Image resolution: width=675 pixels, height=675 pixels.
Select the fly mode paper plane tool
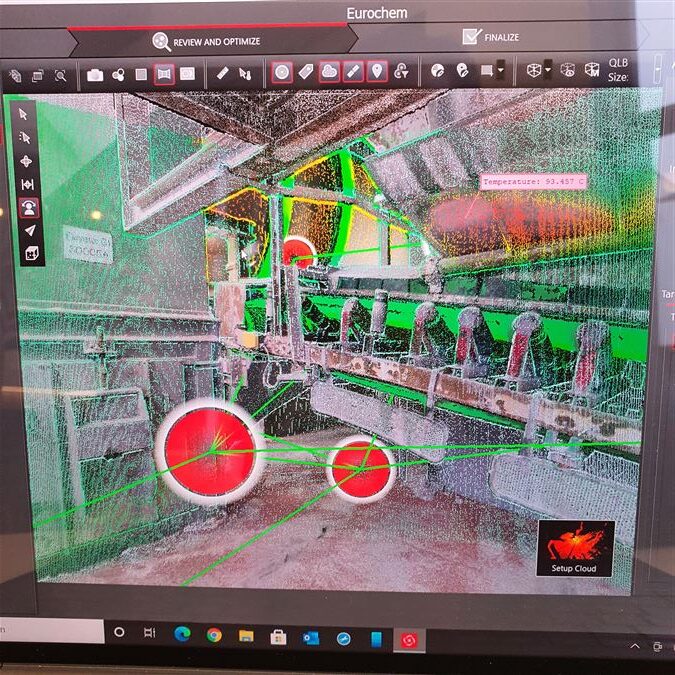pyautogui.click(x=30, y=231)
